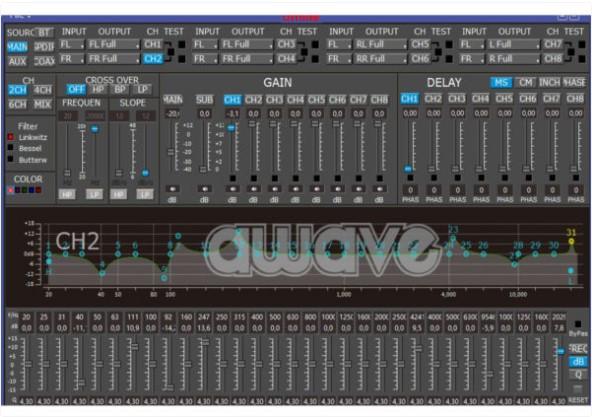This screenshot has width=592, height=417.
Task: Tick the black checkbox below the CH1 delay slider
Action: [410, 178]
